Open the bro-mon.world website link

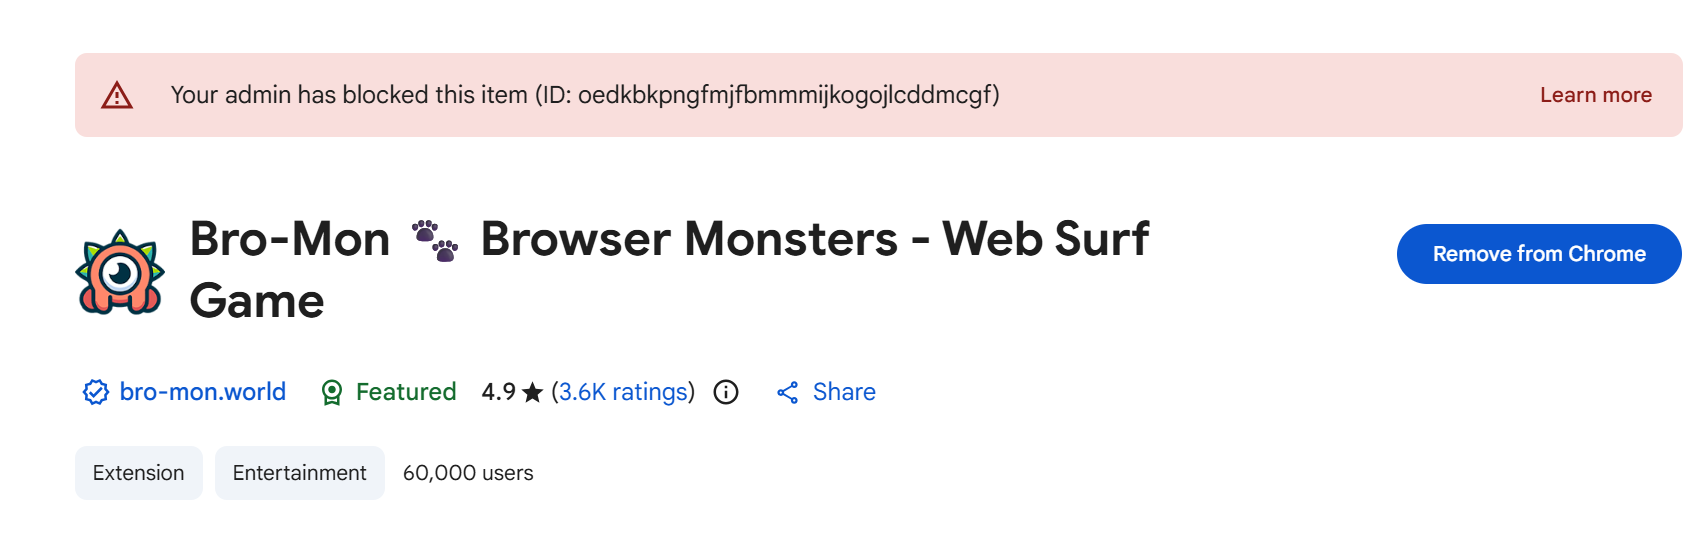[202, 392]
